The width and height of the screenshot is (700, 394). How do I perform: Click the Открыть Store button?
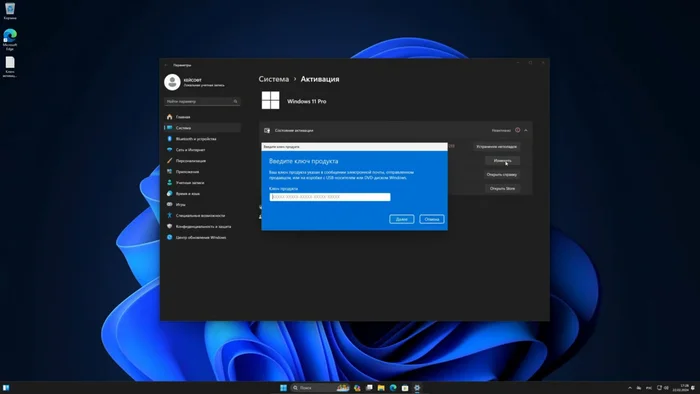(x=502, y=188)
